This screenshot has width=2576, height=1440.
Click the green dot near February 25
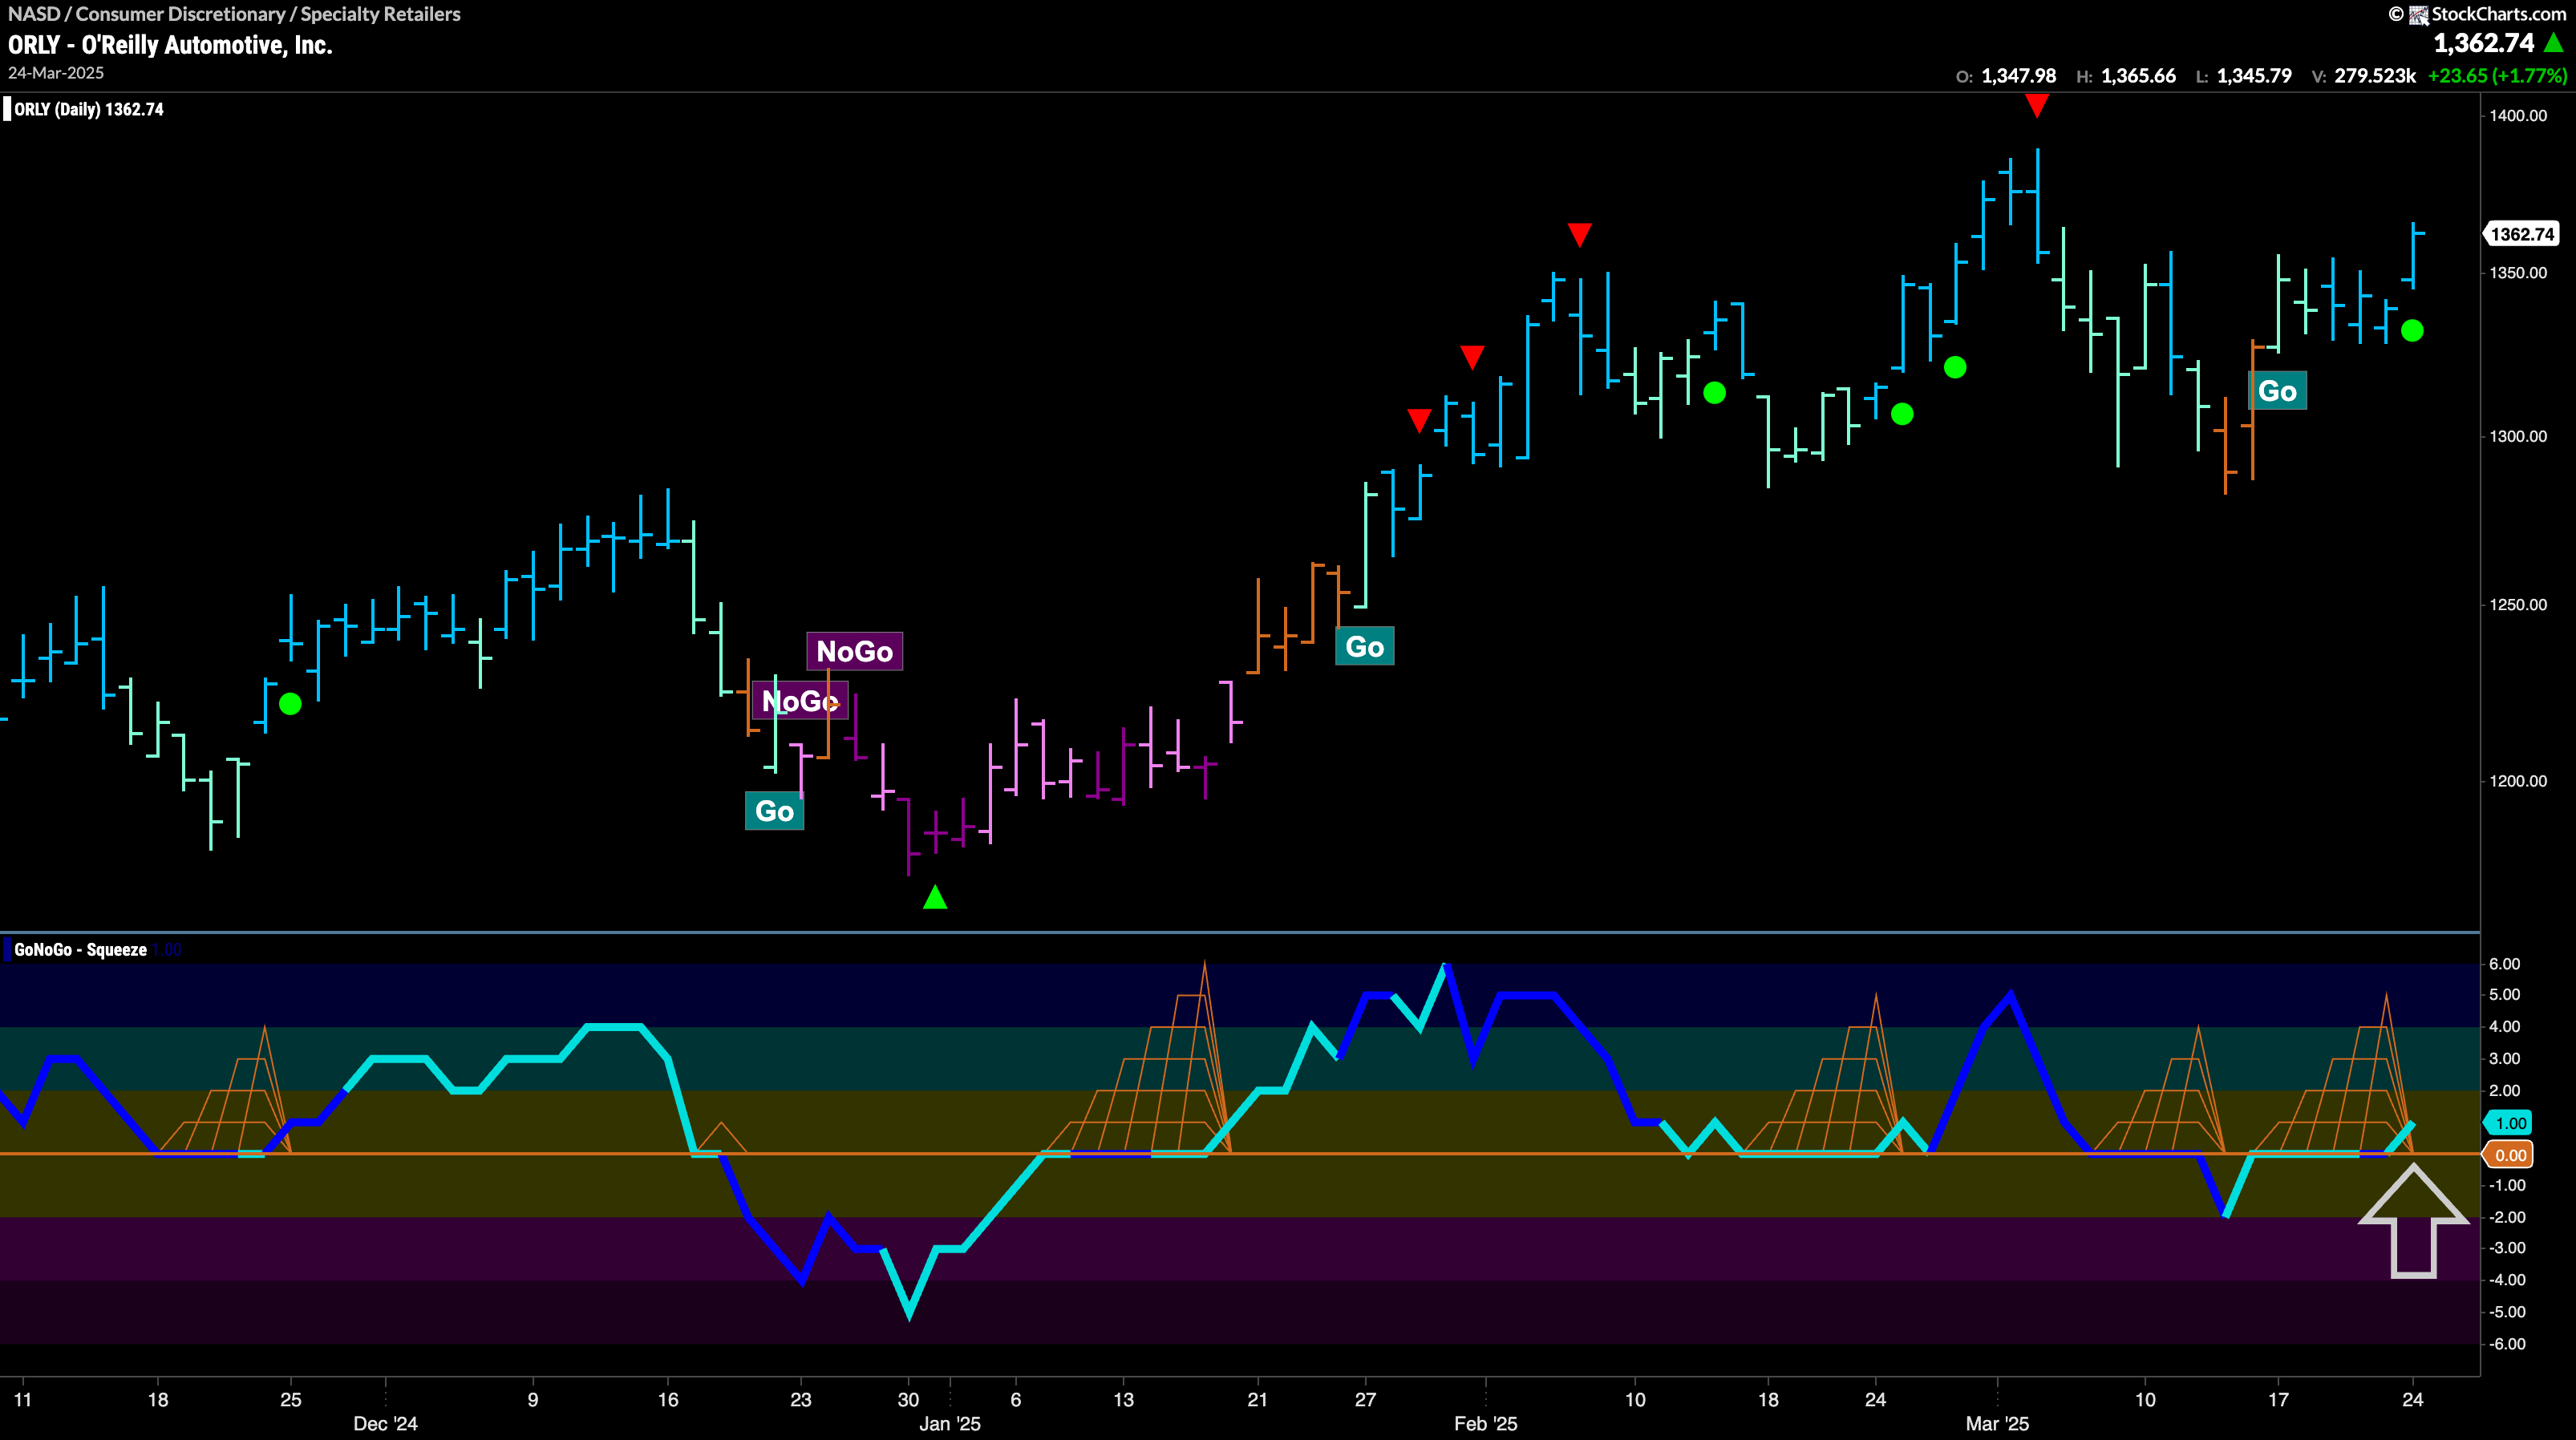point(1902,414)
